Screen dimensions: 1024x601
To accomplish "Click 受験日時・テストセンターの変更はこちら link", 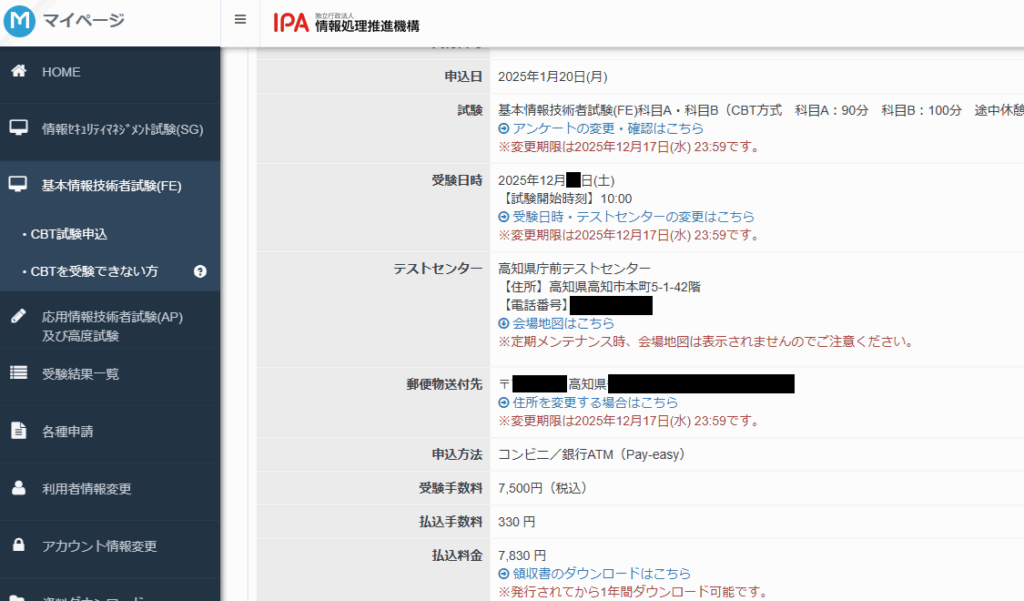I will click(x=632, y=216).
